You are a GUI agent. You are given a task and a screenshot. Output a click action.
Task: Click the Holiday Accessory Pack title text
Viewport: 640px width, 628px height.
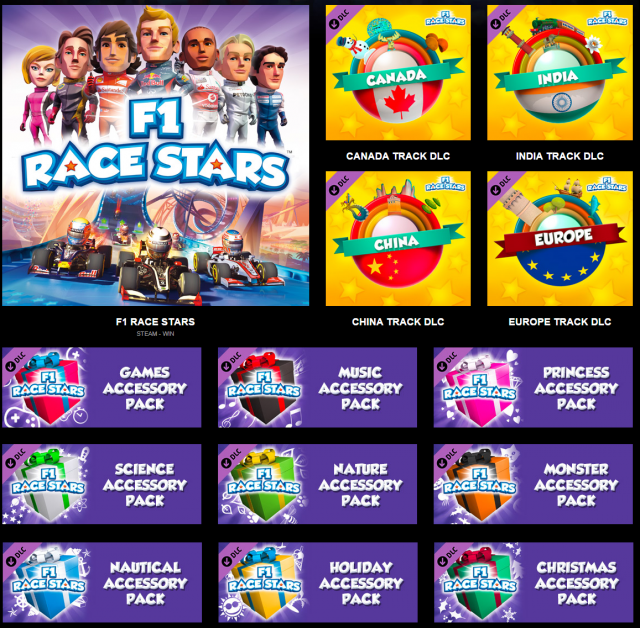click(x=361, y=583)
